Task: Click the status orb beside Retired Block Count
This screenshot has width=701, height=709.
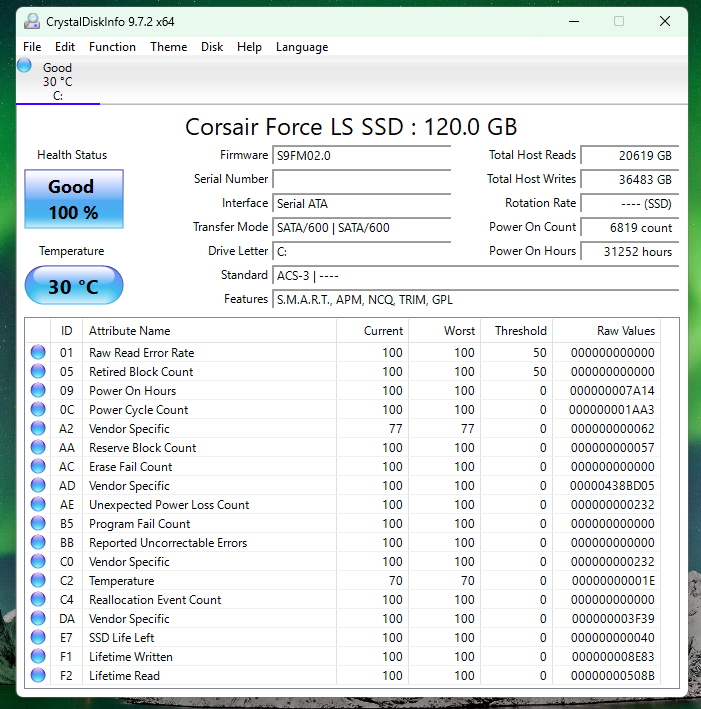Action: [x=38, y=371]
